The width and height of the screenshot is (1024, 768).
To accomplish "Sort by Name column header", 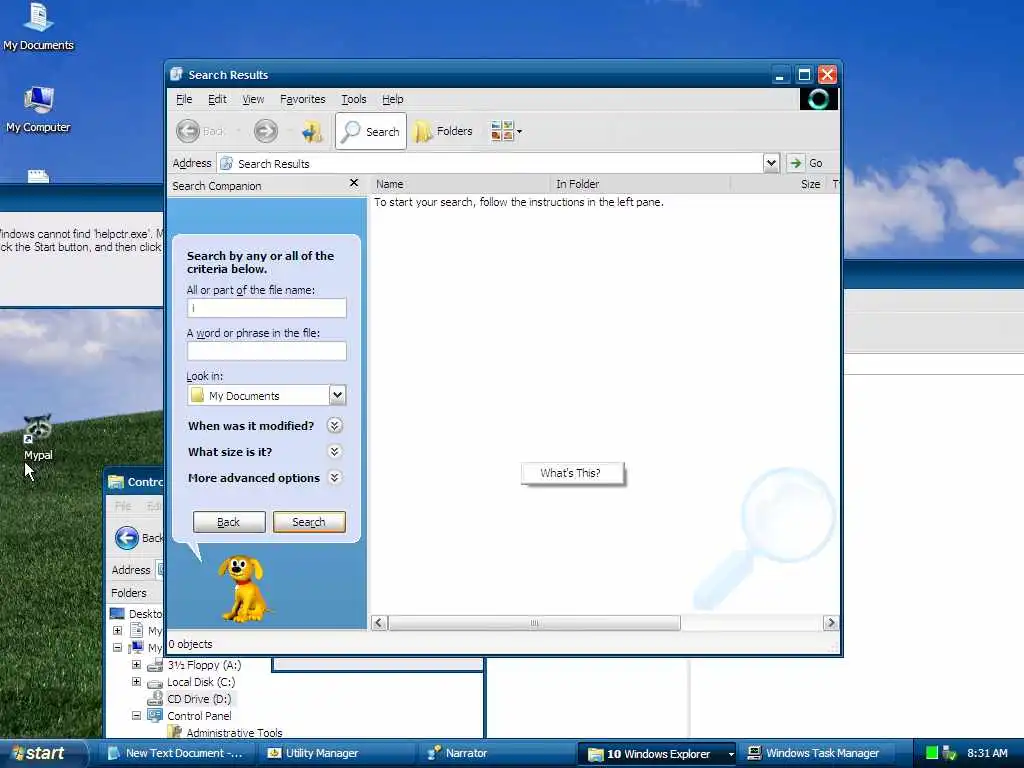I will (460, 184).
